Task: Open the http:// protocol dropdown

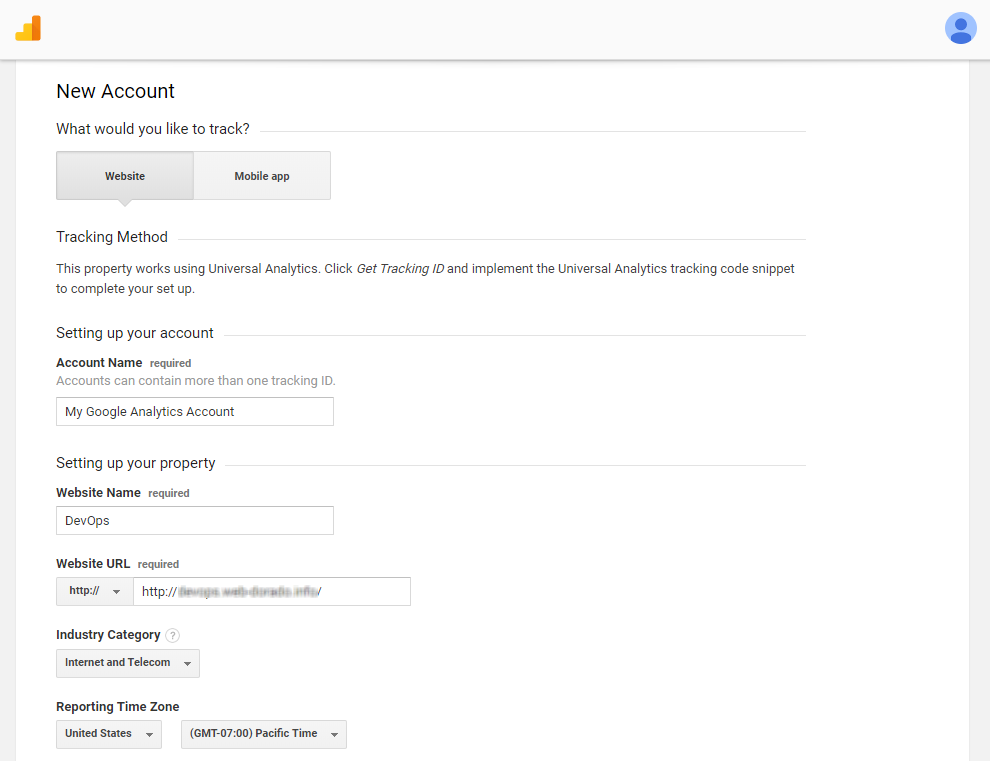Action: pos(95,591)
